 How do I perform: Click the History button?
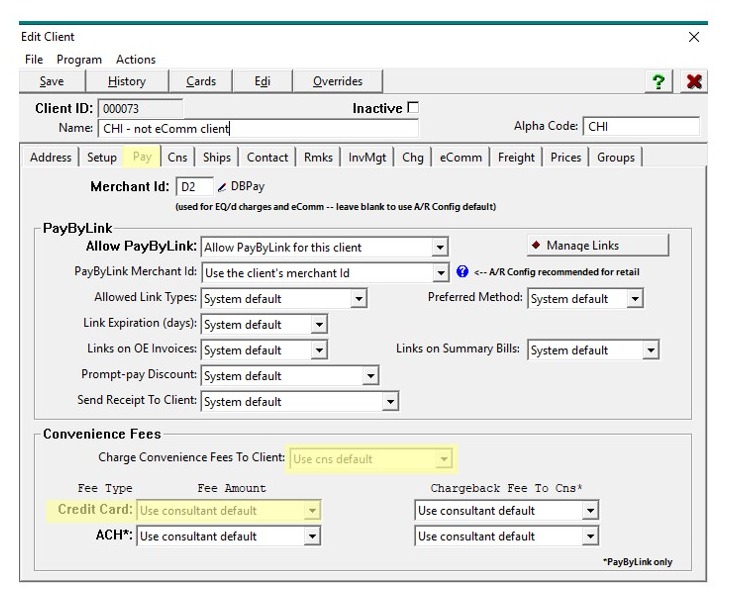127,81
